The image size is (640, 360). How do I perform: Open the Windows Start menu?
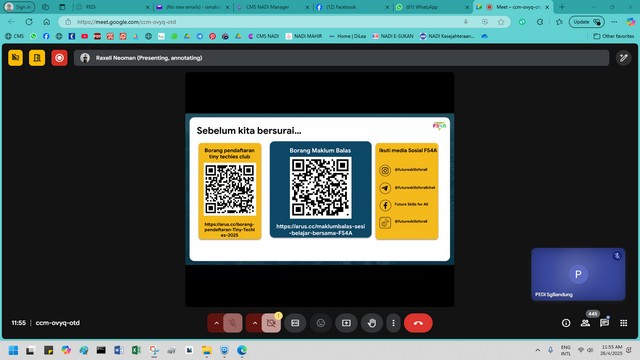tap(13, 350)
